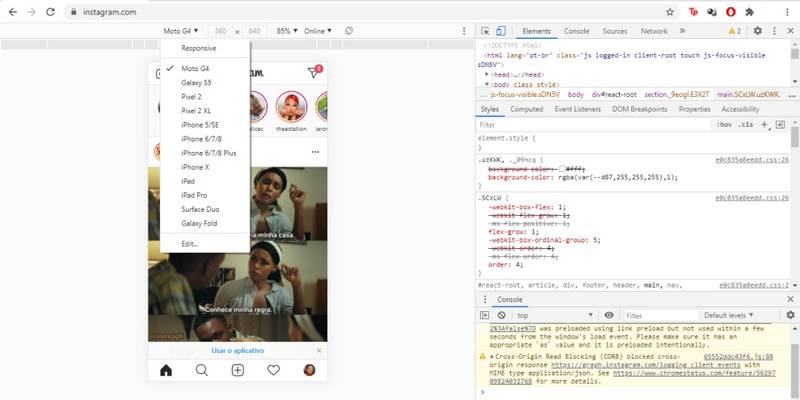This screenshot has height=400, width=800.
Task: Expand the head element node
Action: [x=487, y=74]
